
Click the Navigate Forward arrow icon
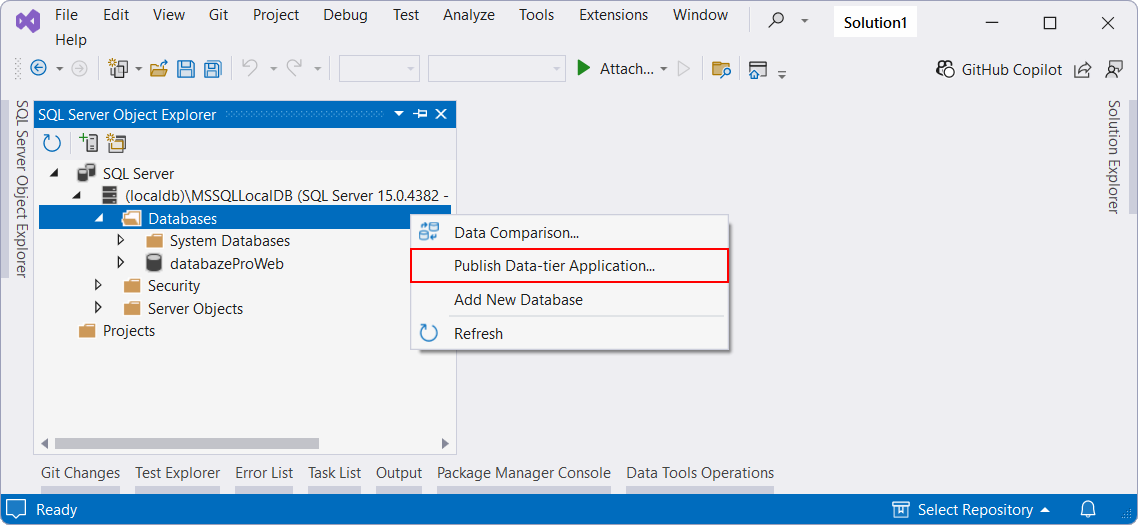79,68
